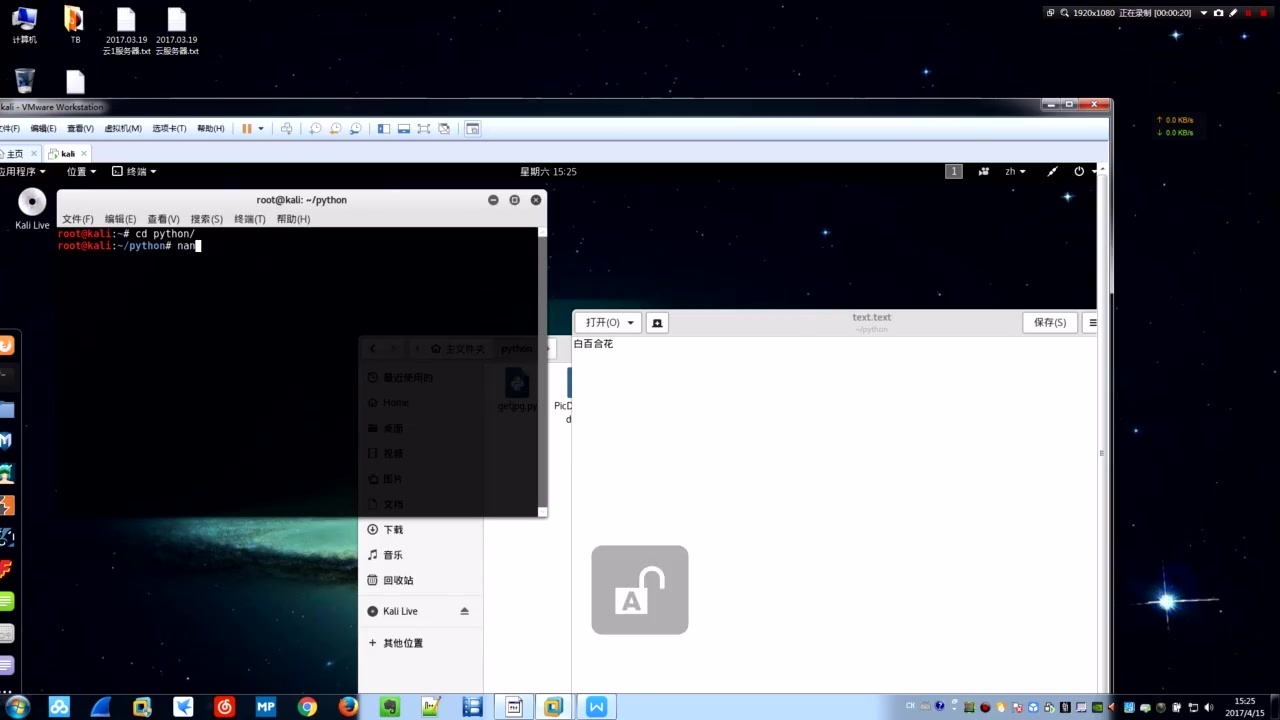1280x720 pixels.
Task: Open snapshot manager icon in VMware toolbar
Action: click(x=355, y=128)
